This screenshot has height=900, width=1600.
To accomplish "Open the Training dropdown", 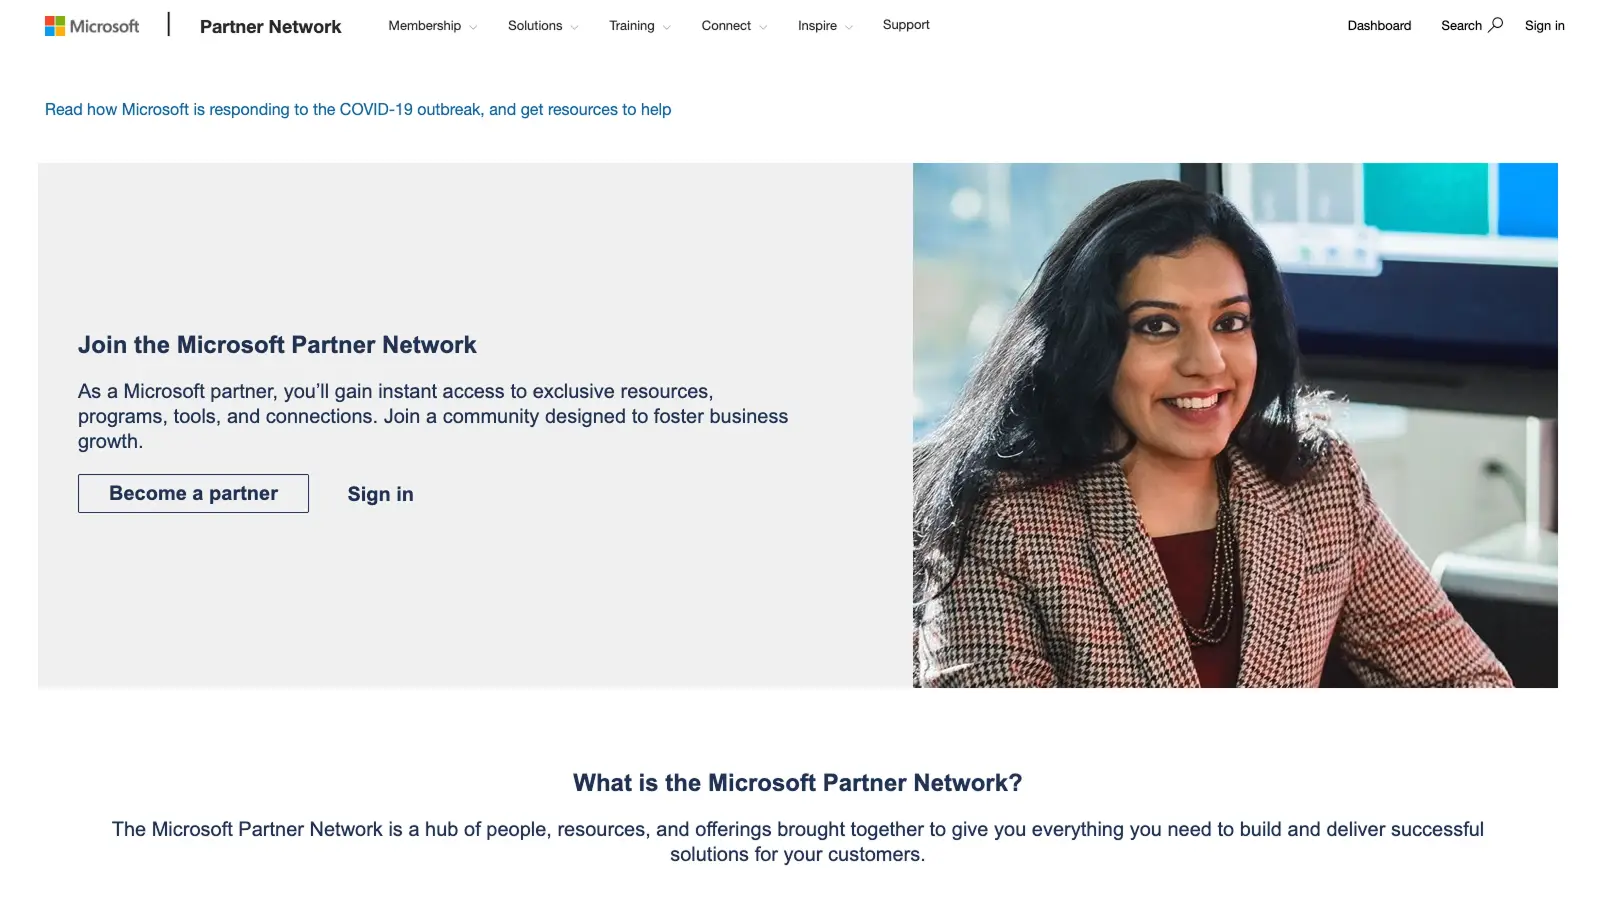I will point(632,25).
